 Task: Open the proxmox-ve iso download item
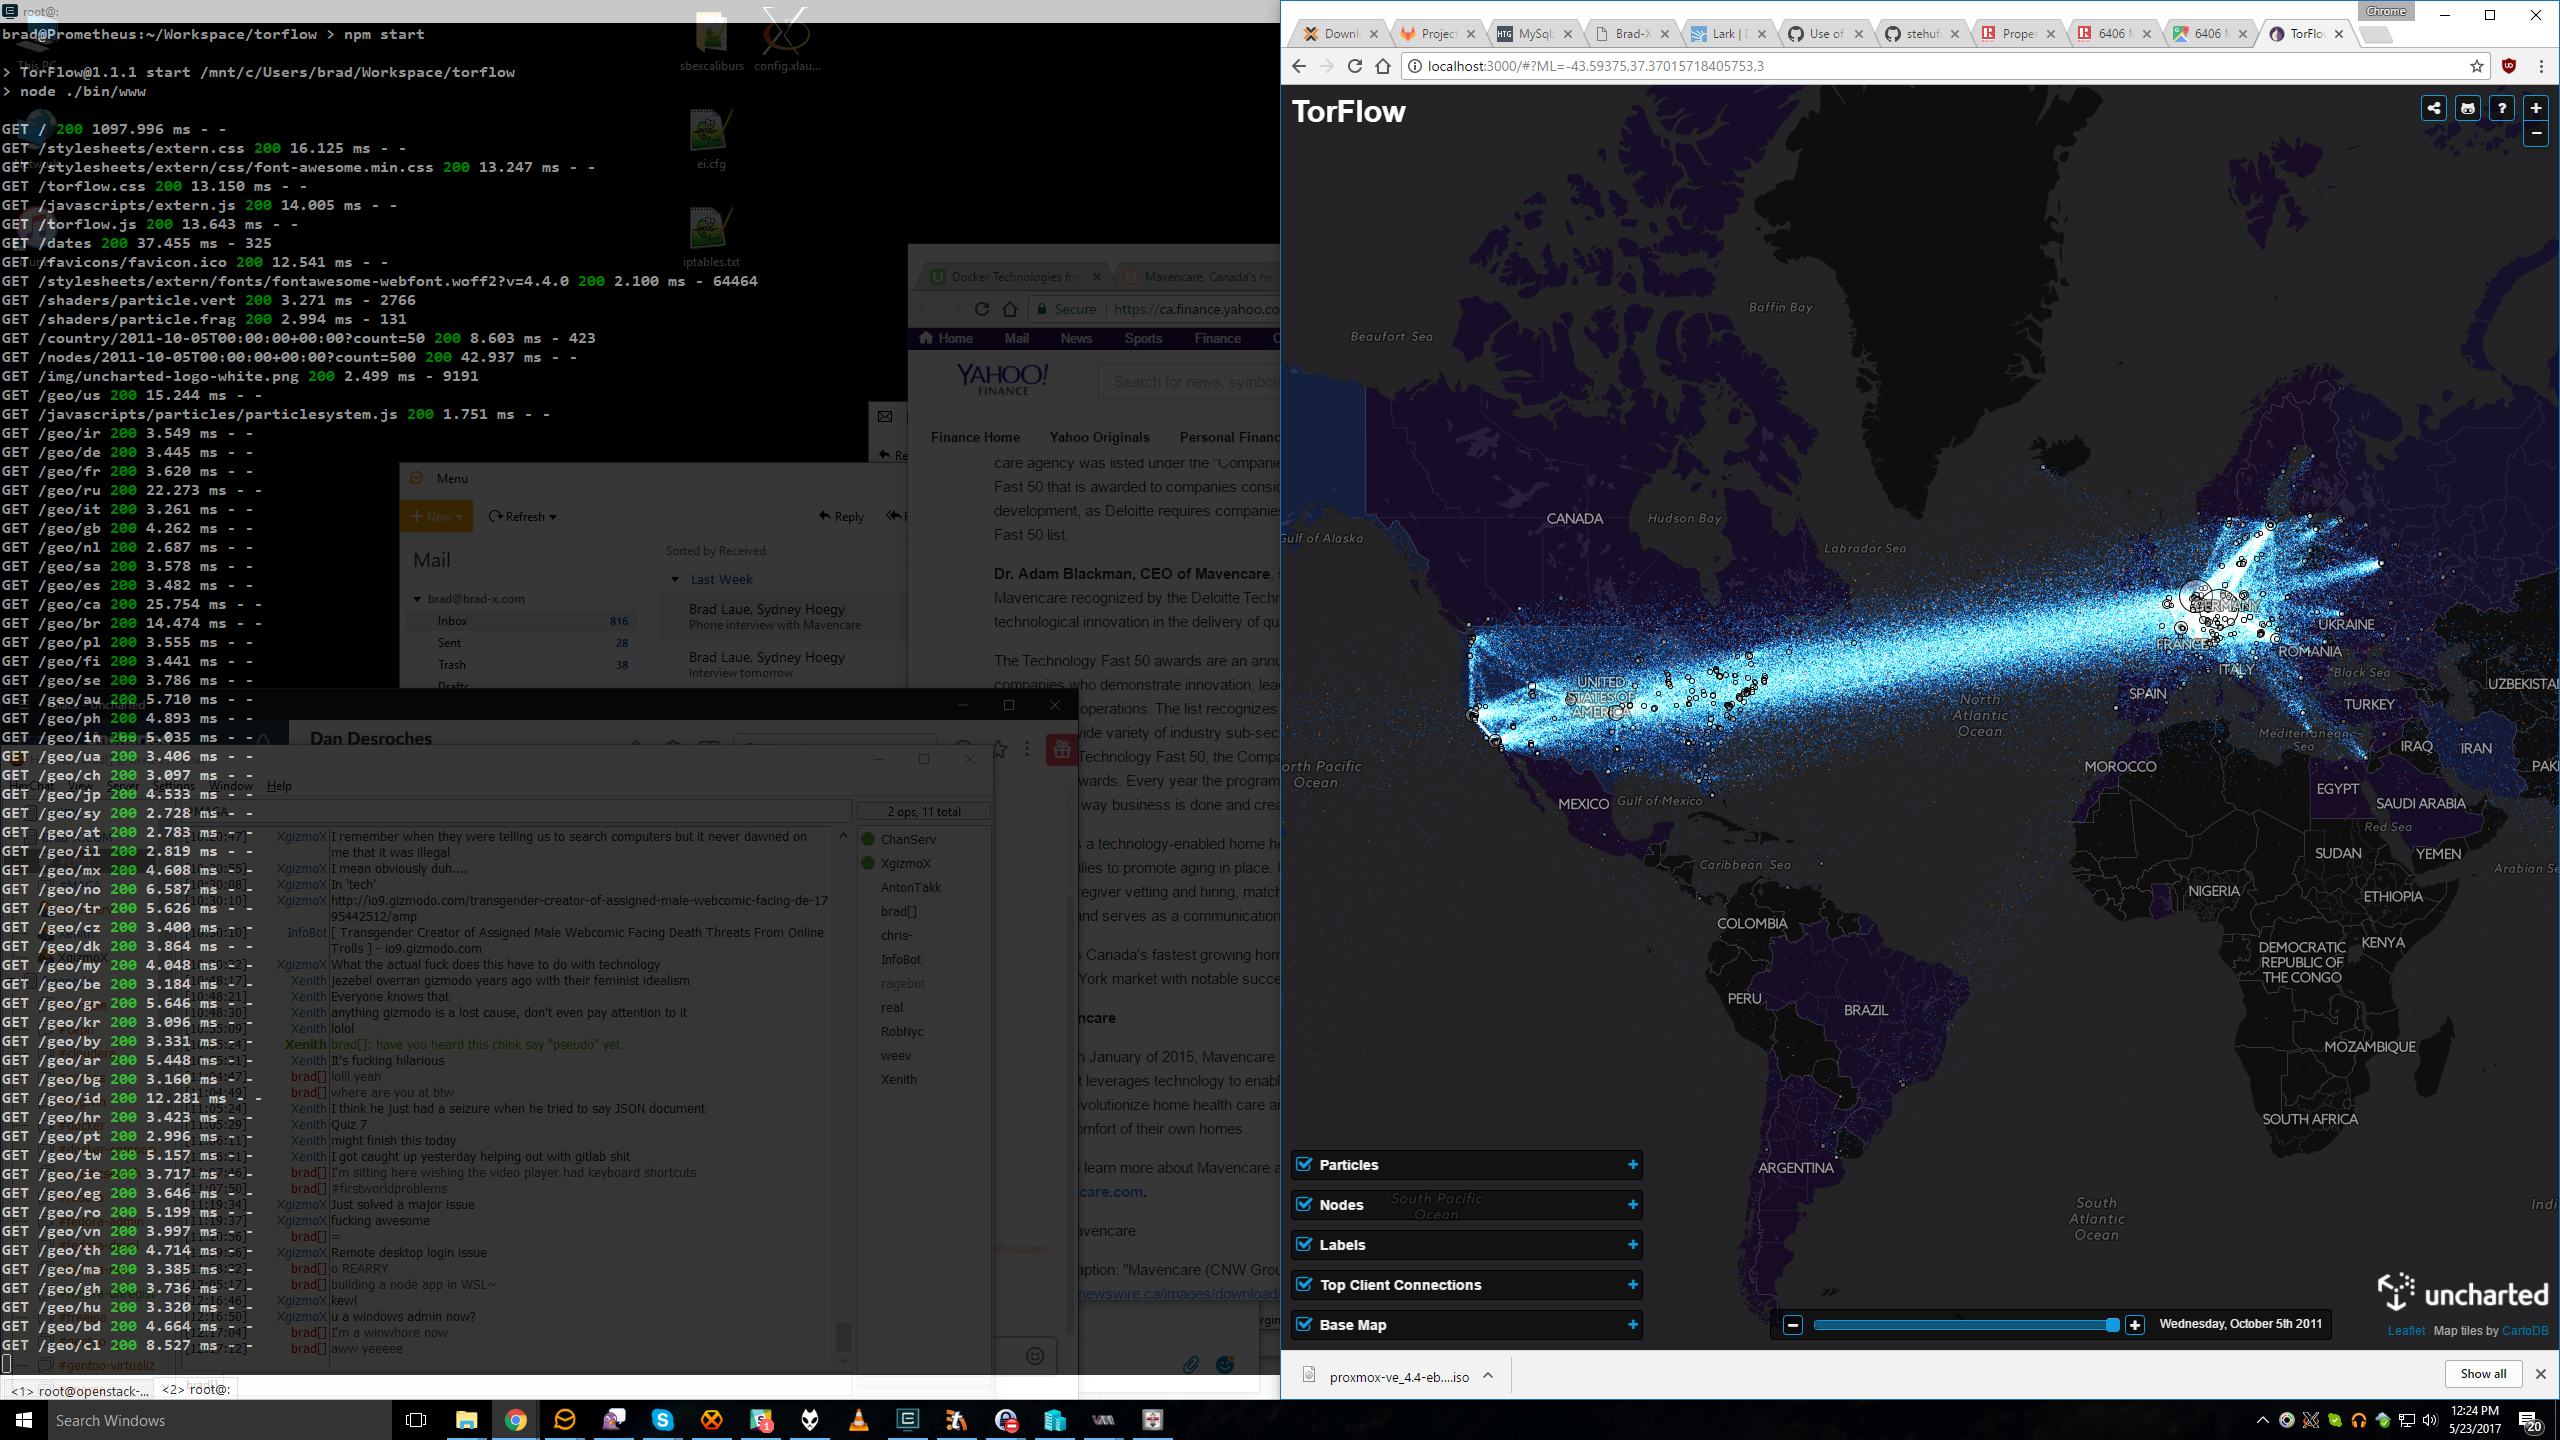[1398, 1377]
